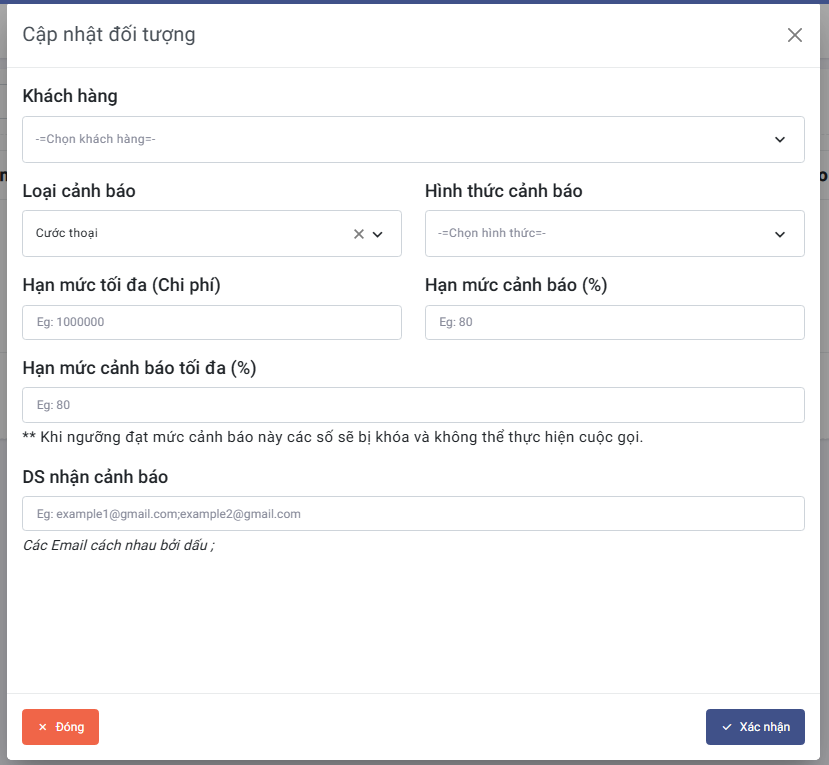Expand the Loại cảnh báo combo box
829x765 pixels.
pos(190,234)
